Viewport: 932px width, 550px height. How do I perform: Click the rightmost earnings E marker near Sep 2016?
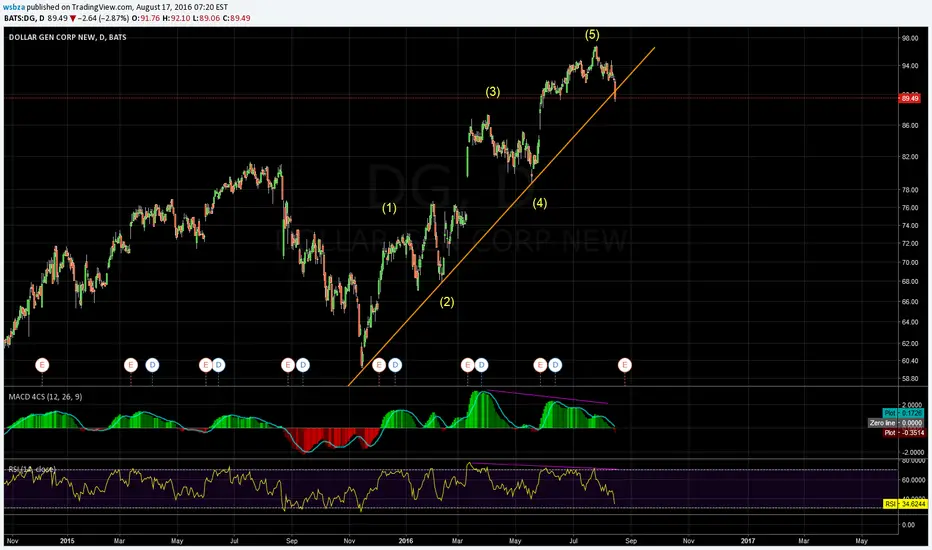coord(624,365)
